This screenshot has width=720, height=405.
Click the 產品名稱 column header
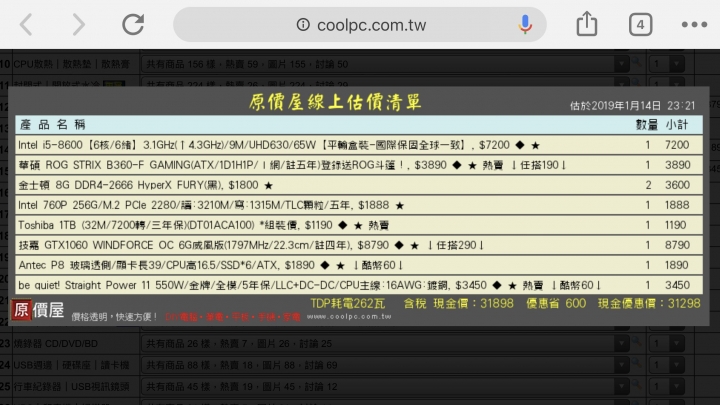[x=53, y=124]
